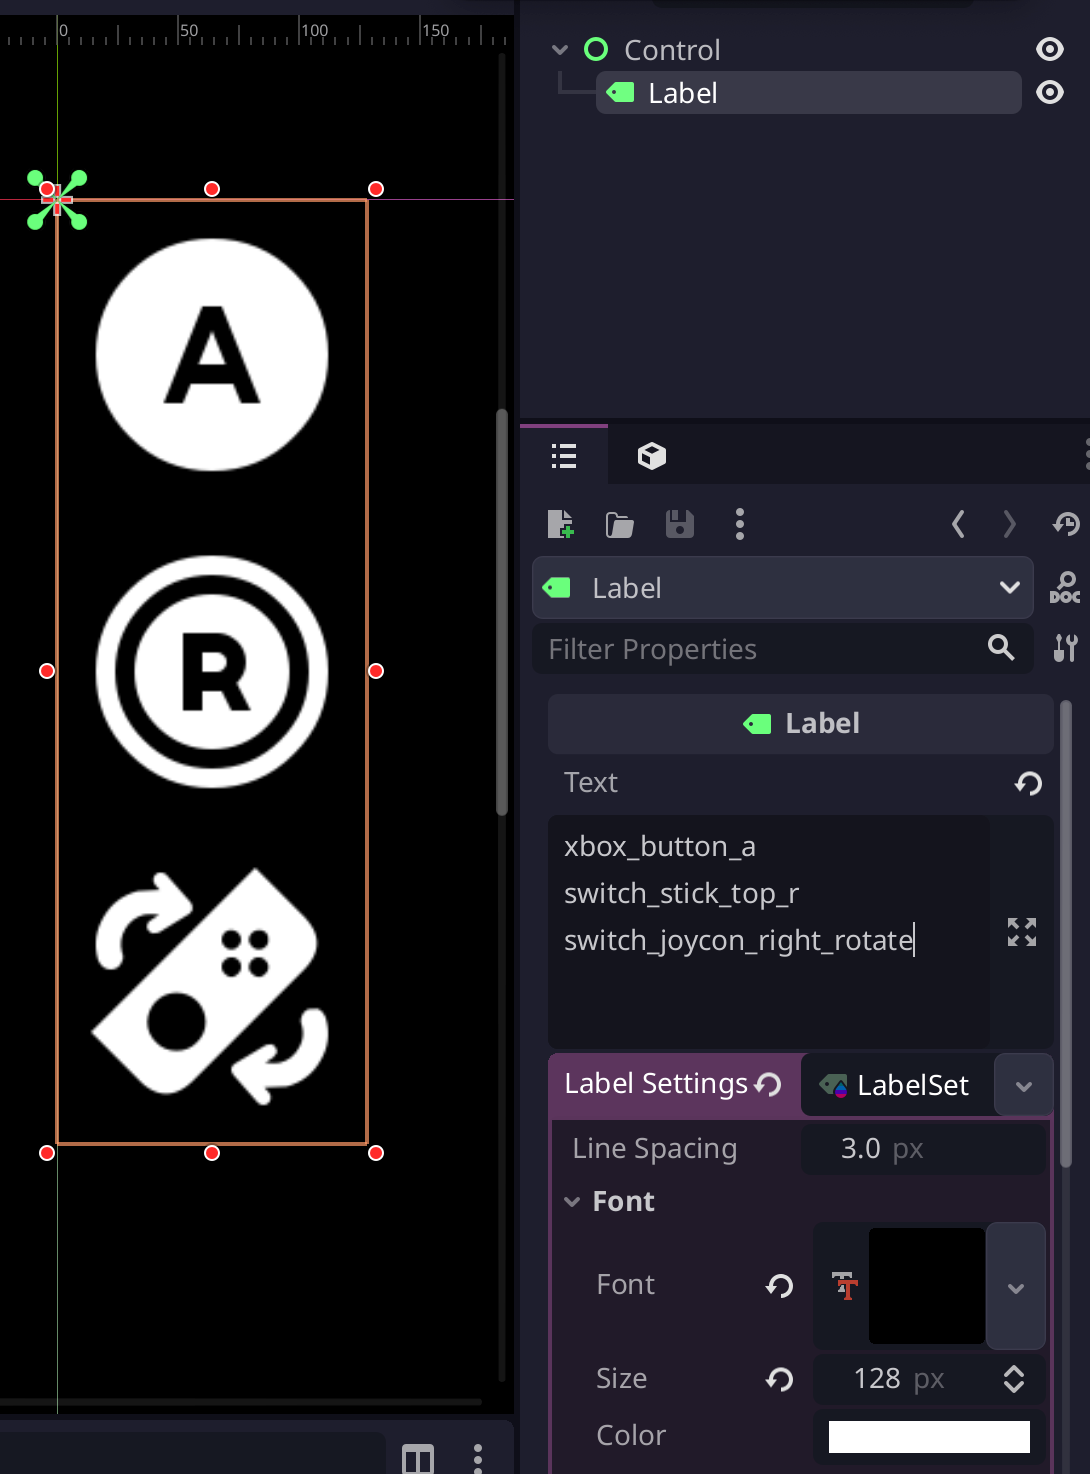Viewport: 1090px width, 1474px height.
Task: Open the bottom panel options menu
Action: click(x=478, y=1458)
